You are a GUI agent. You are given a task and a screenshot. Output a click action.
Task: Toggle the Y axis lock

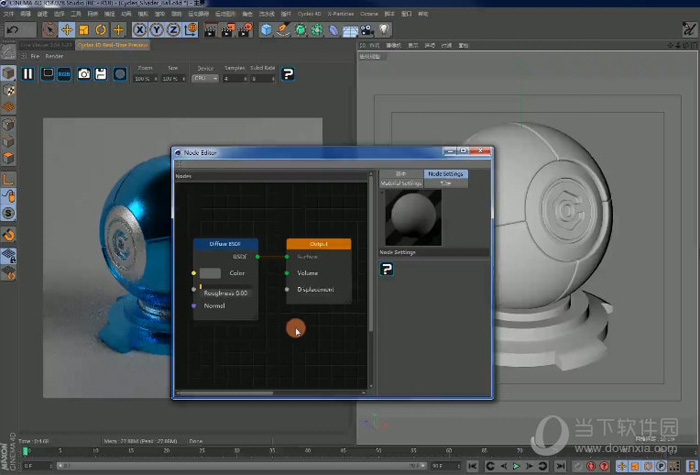[x=156, y=30]
